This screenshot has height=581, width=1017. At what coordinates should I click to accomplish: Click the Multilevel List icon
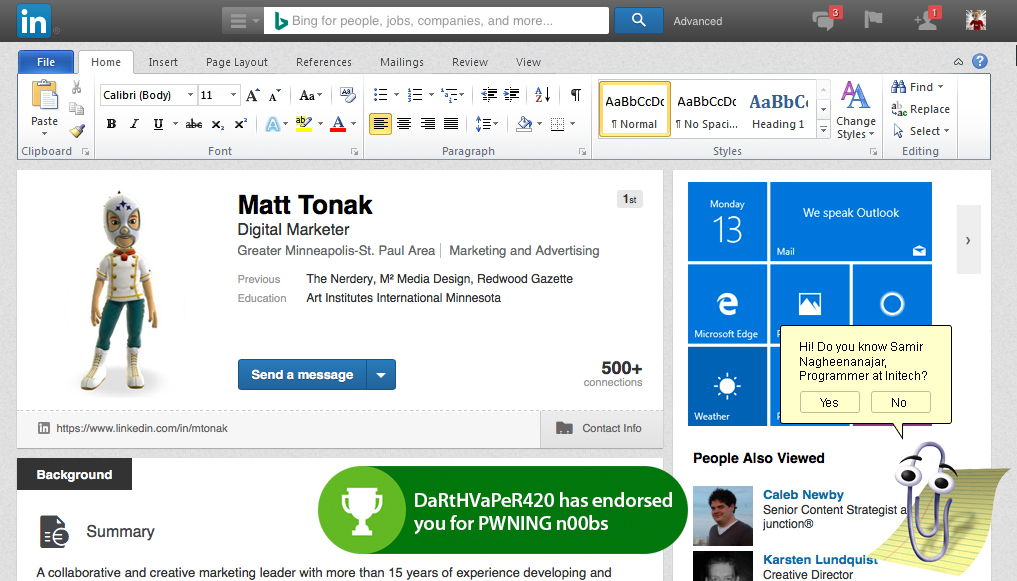[449, 95]
